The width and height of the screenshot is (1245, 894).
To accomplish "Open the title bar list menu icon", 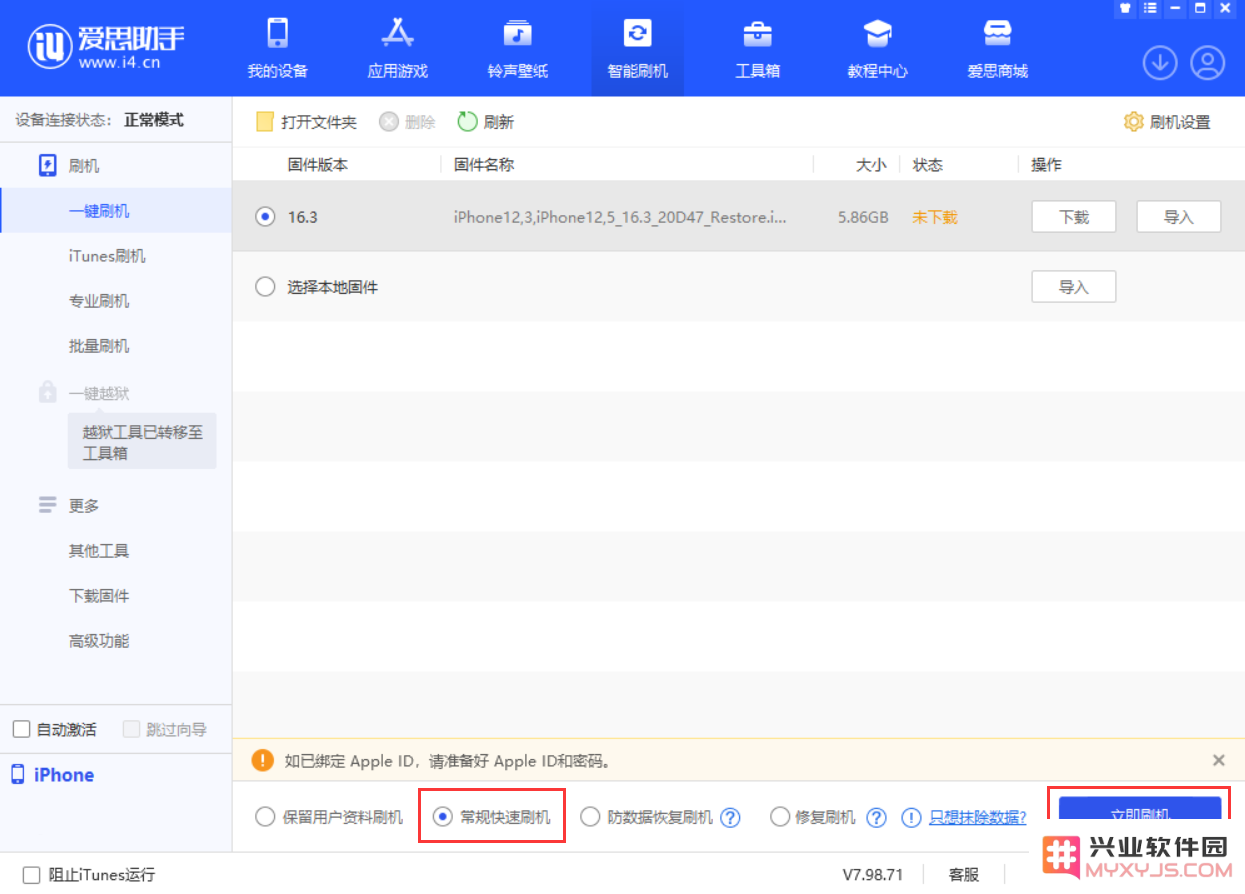I will (x=1150, y=8).
